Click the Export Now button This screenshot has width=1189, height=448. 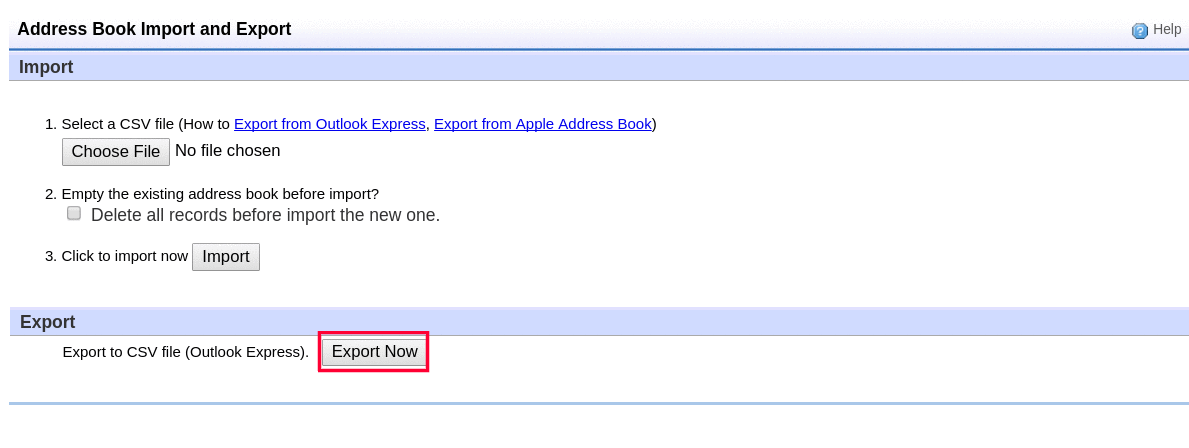374,352
